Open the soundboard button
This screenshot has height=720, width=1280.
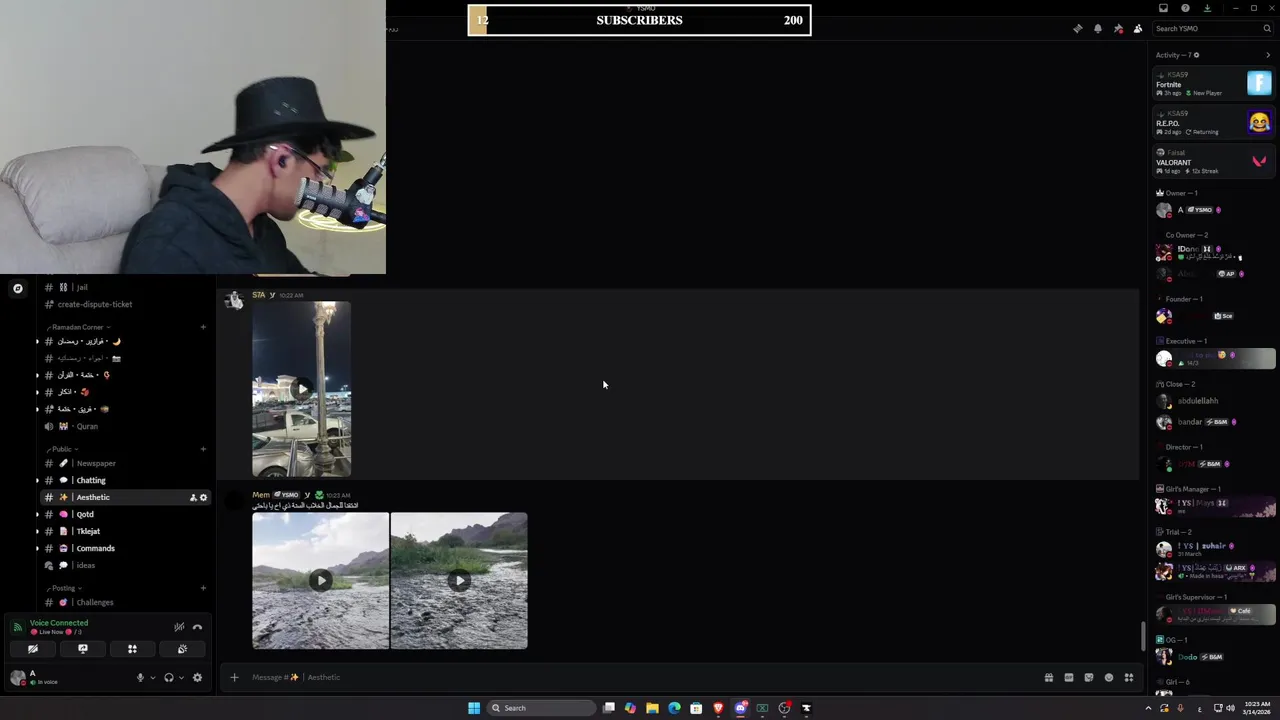pyautogui.click(x=182, y=649)
